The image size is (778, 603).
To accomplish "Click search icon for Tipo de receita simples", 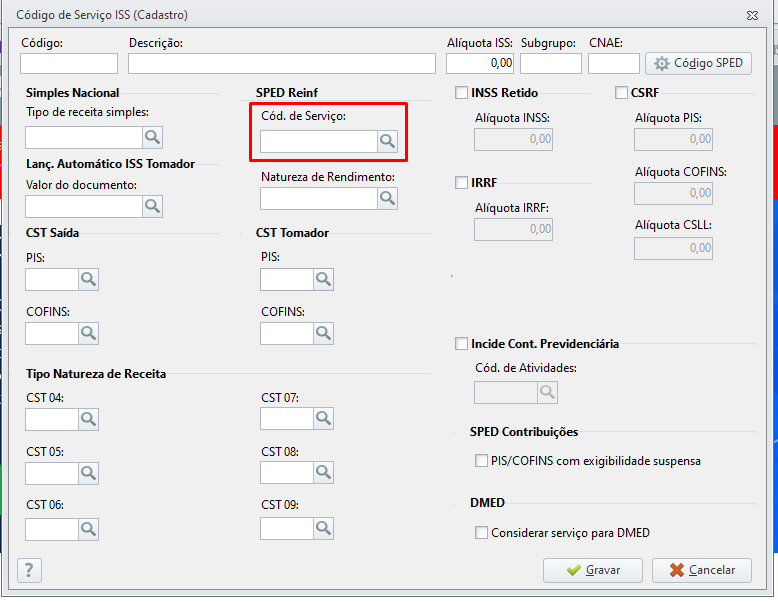I will click(152, 137).
